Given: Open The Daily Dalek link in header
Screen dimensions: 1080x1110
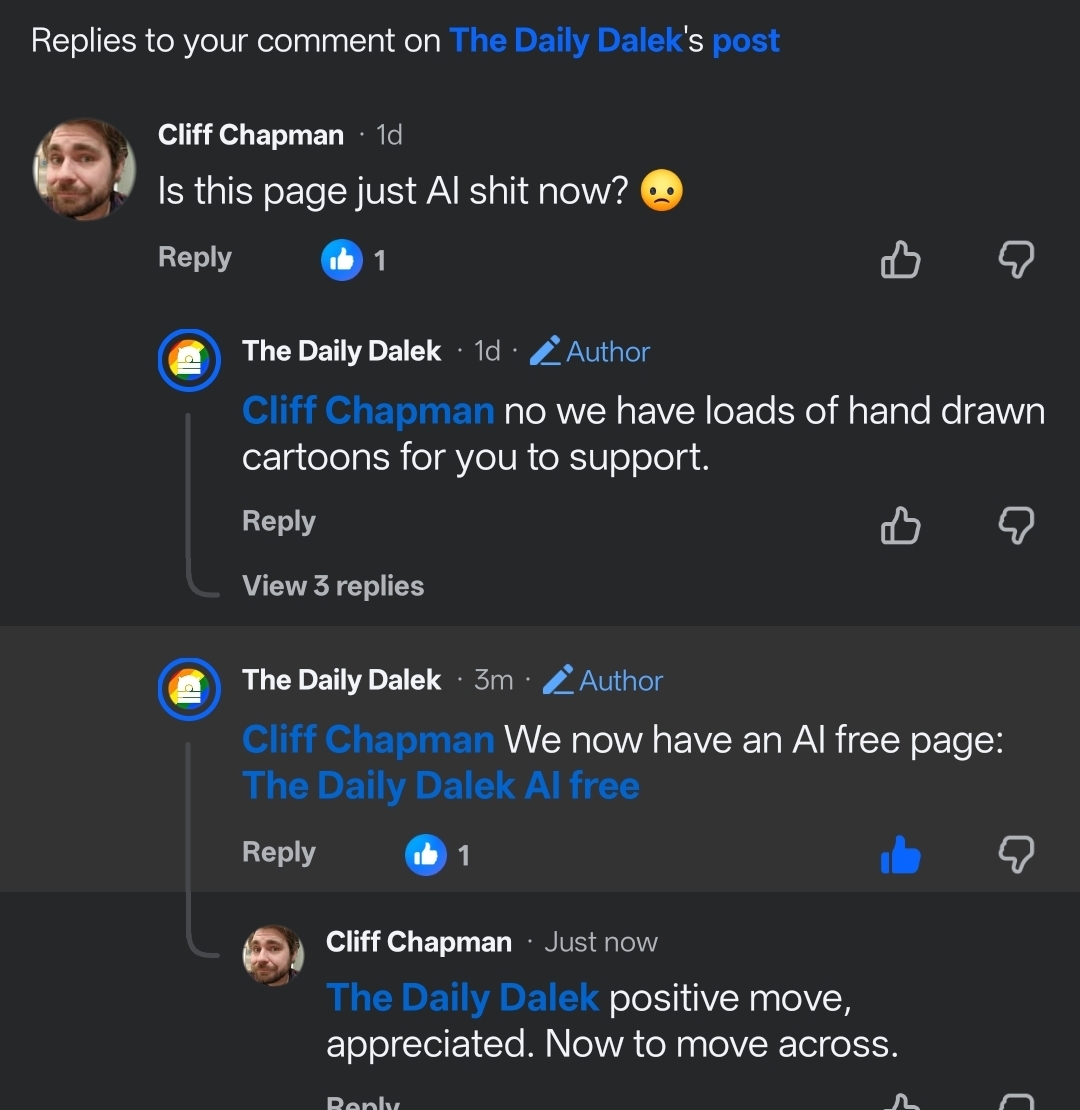Looking at the screenshot, I should (x=566, y=41).
